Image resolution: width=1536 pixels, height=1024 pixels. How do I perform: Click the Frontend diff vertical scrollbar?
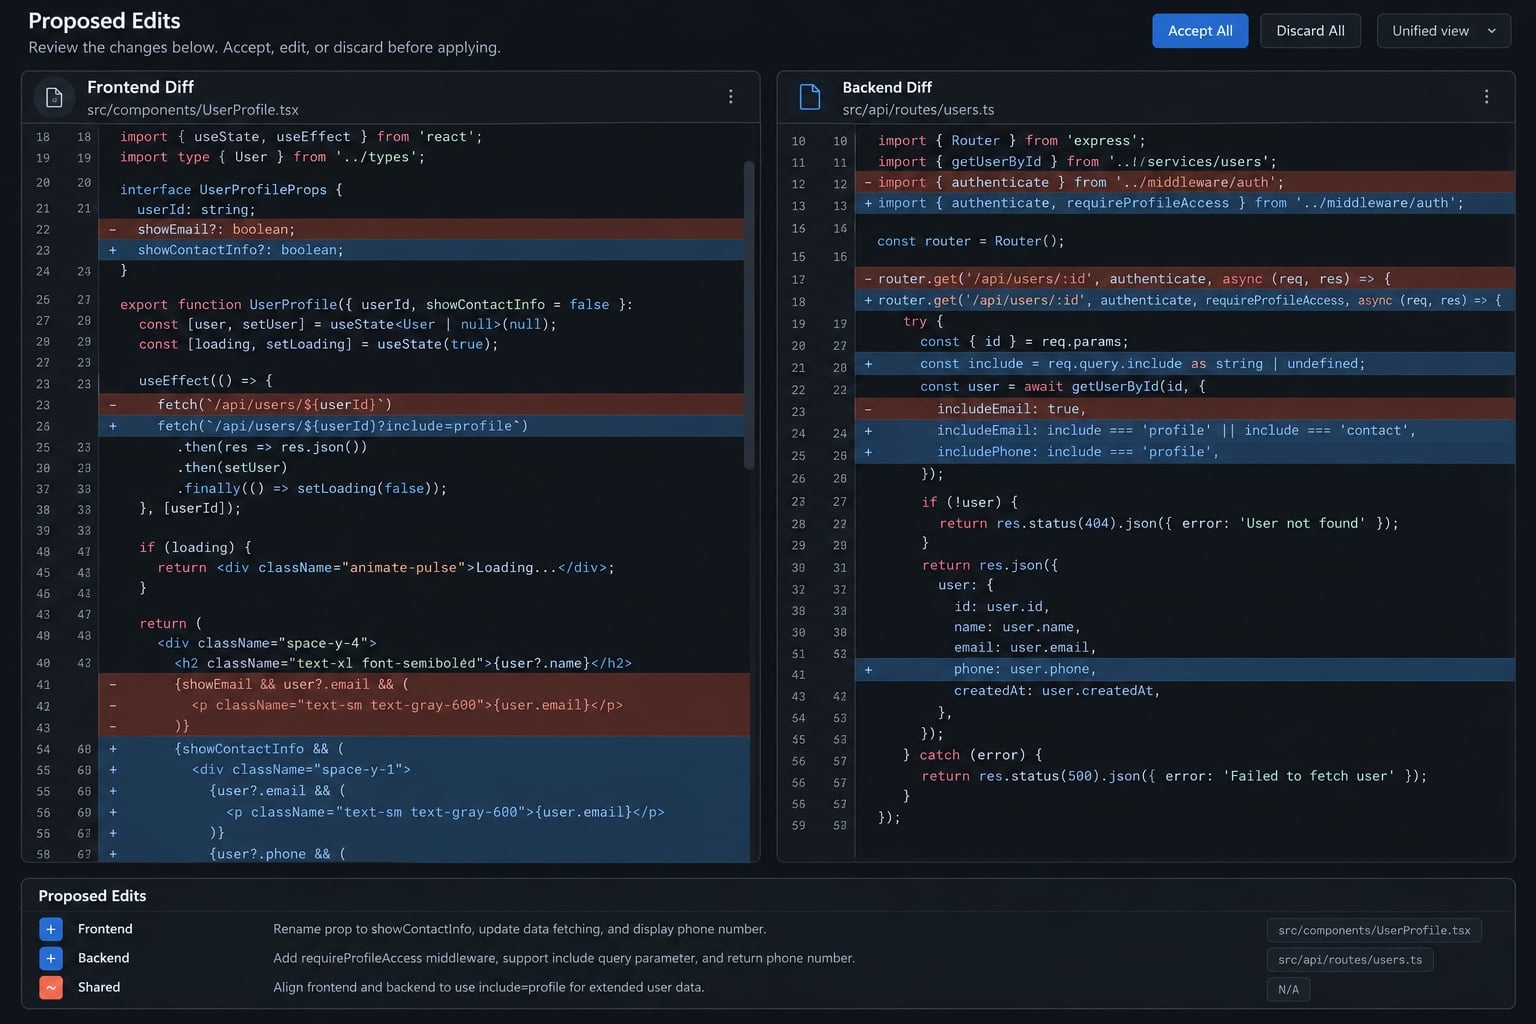(749, 315)
